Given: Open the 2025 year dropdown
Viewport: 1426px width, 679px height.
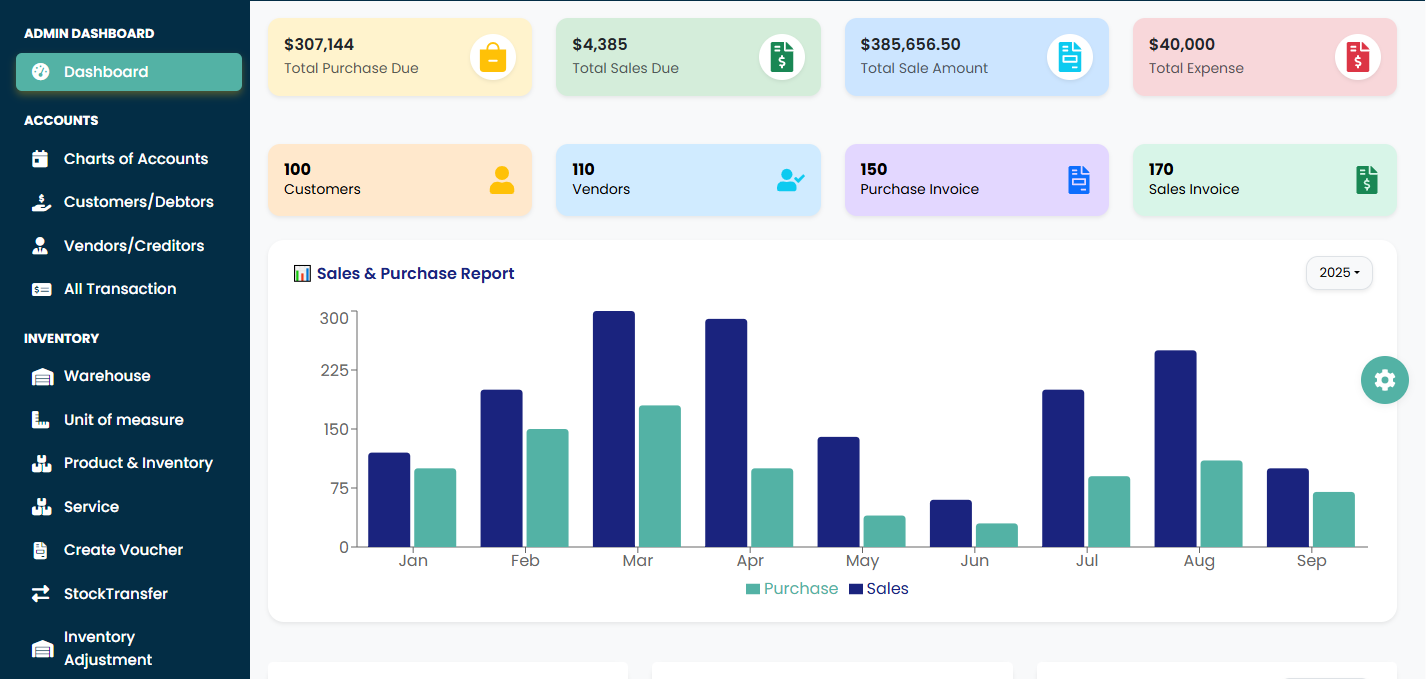Looking at the screenshot, I should [1338, 272].
